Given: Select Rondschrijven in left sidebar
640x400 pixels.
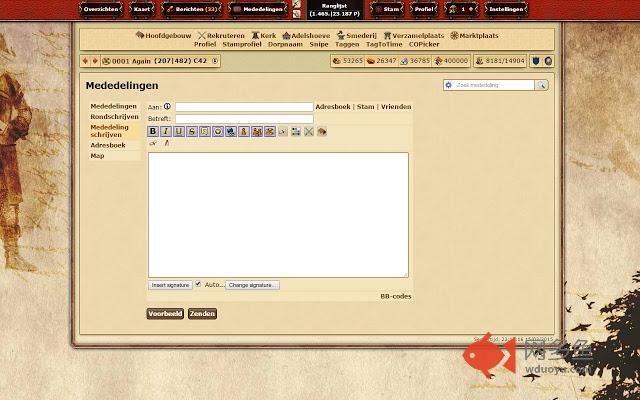Looking at the screenshot, I should tap(115, 117).
